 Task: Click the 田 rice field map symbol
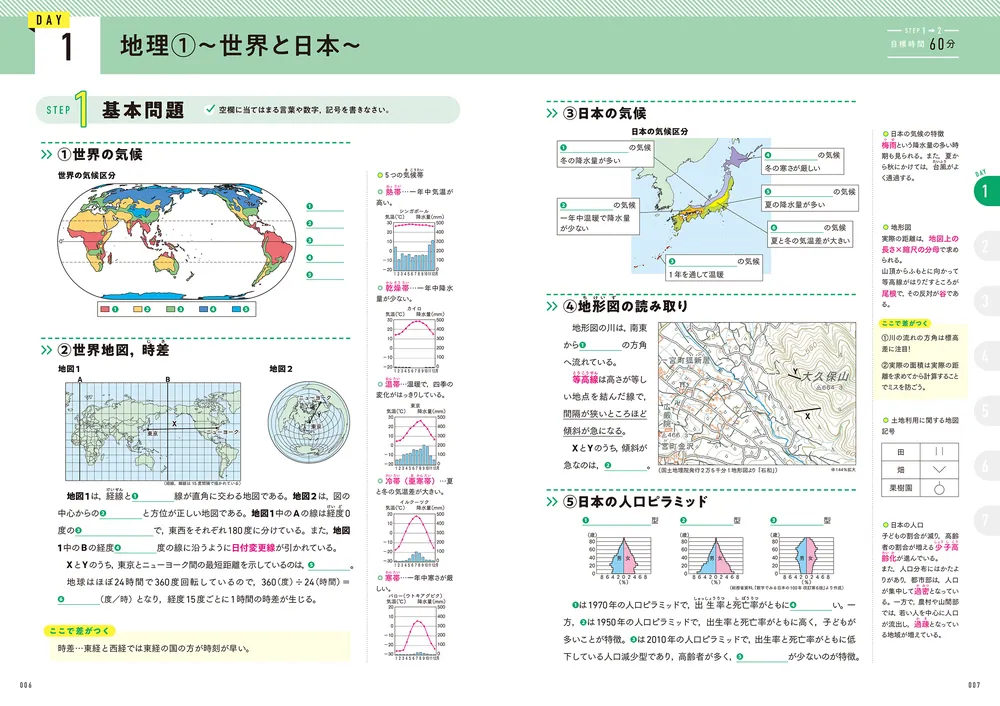coord(939,452)
